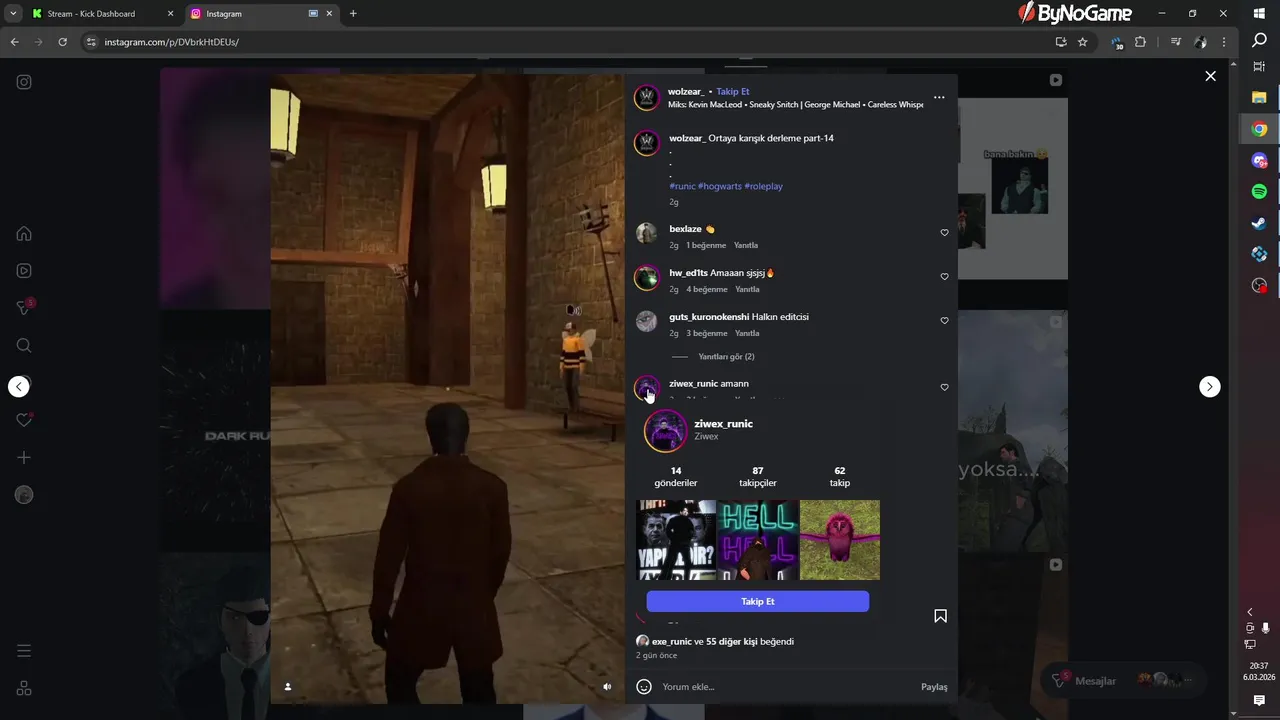The height and width of the screenshot is (720, 1280).
Task: View ziwex_runic's 62 takip count
Action: 840,477
